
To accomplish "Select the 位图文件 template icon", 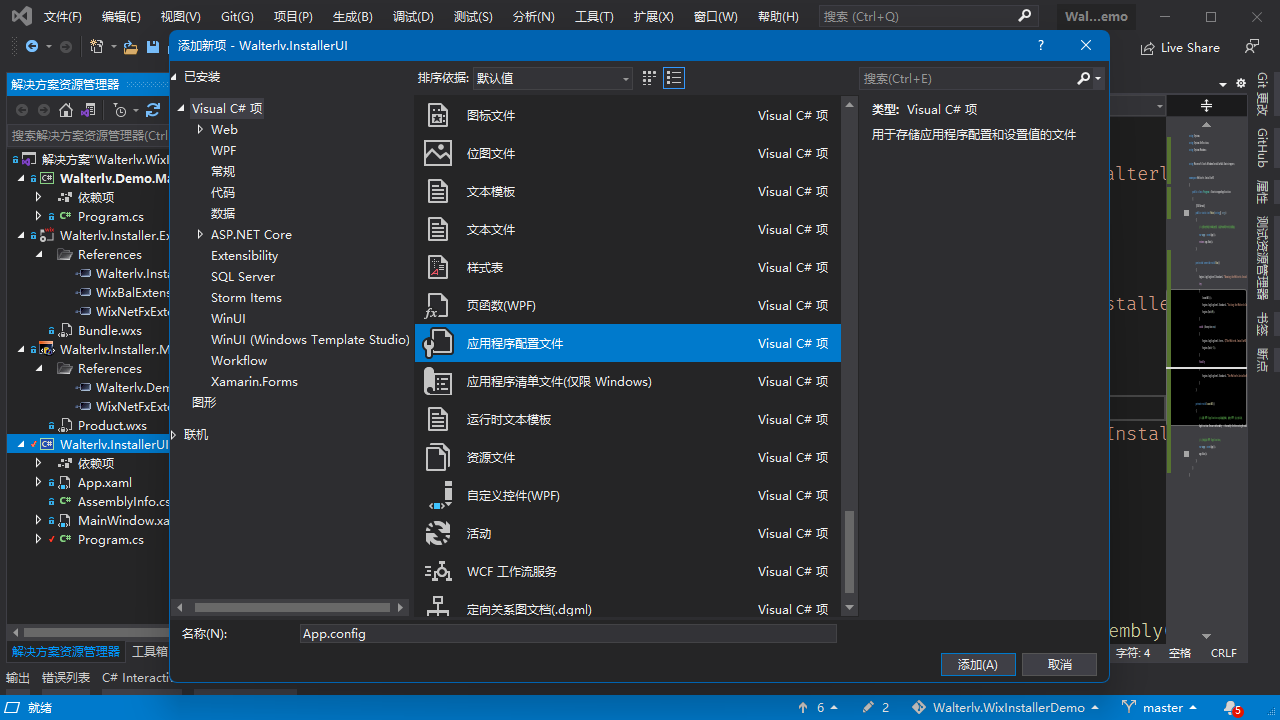I will [x=438, y=153].
